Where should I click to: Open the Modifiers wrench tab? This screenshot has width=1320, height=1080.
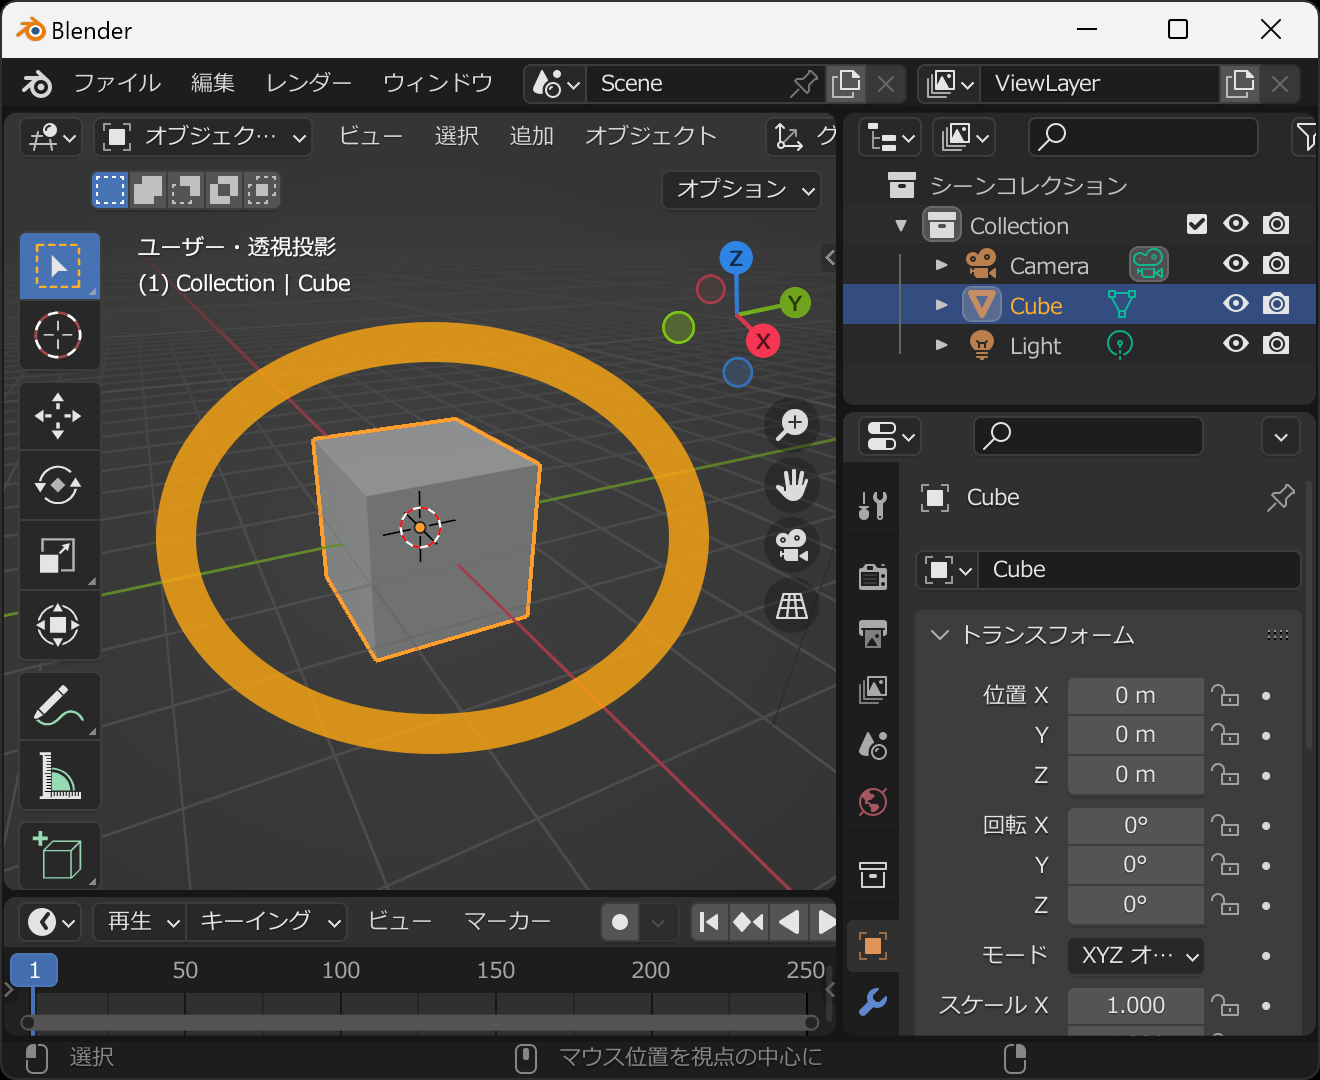[x=873, y=1001]
